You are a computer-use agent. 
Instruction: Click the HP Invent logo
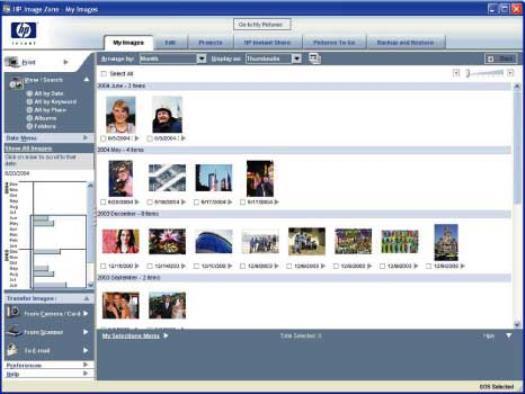tap(23, 33)
